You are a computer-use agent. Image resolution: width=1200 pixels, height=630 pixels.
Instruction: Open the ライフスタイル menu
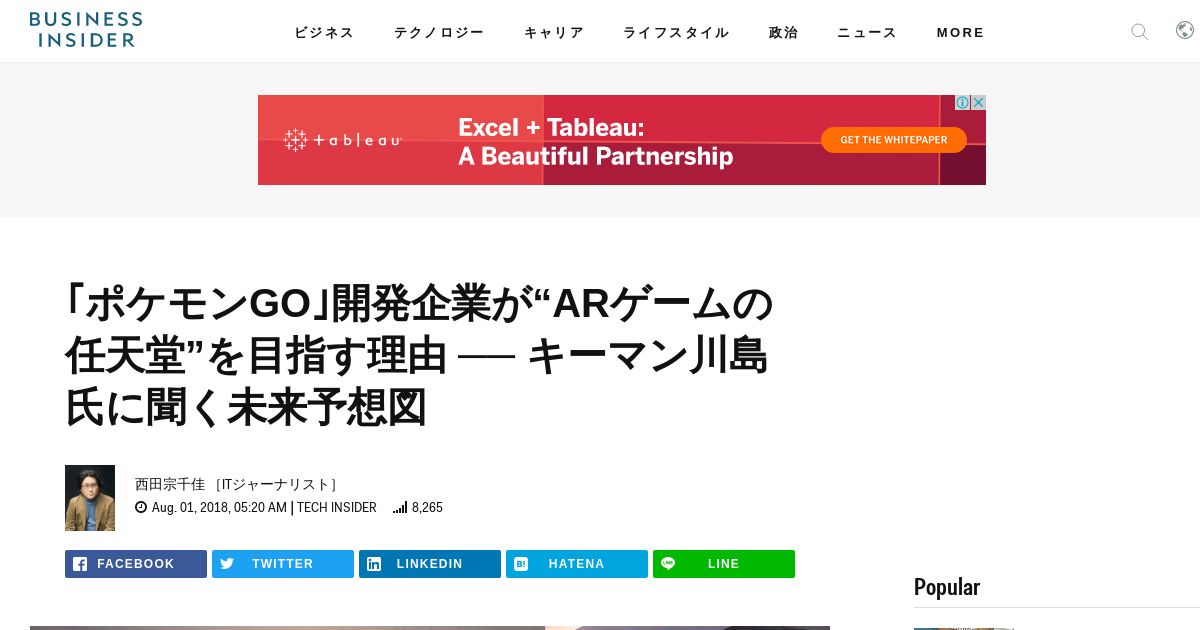[x=676, y=32]
